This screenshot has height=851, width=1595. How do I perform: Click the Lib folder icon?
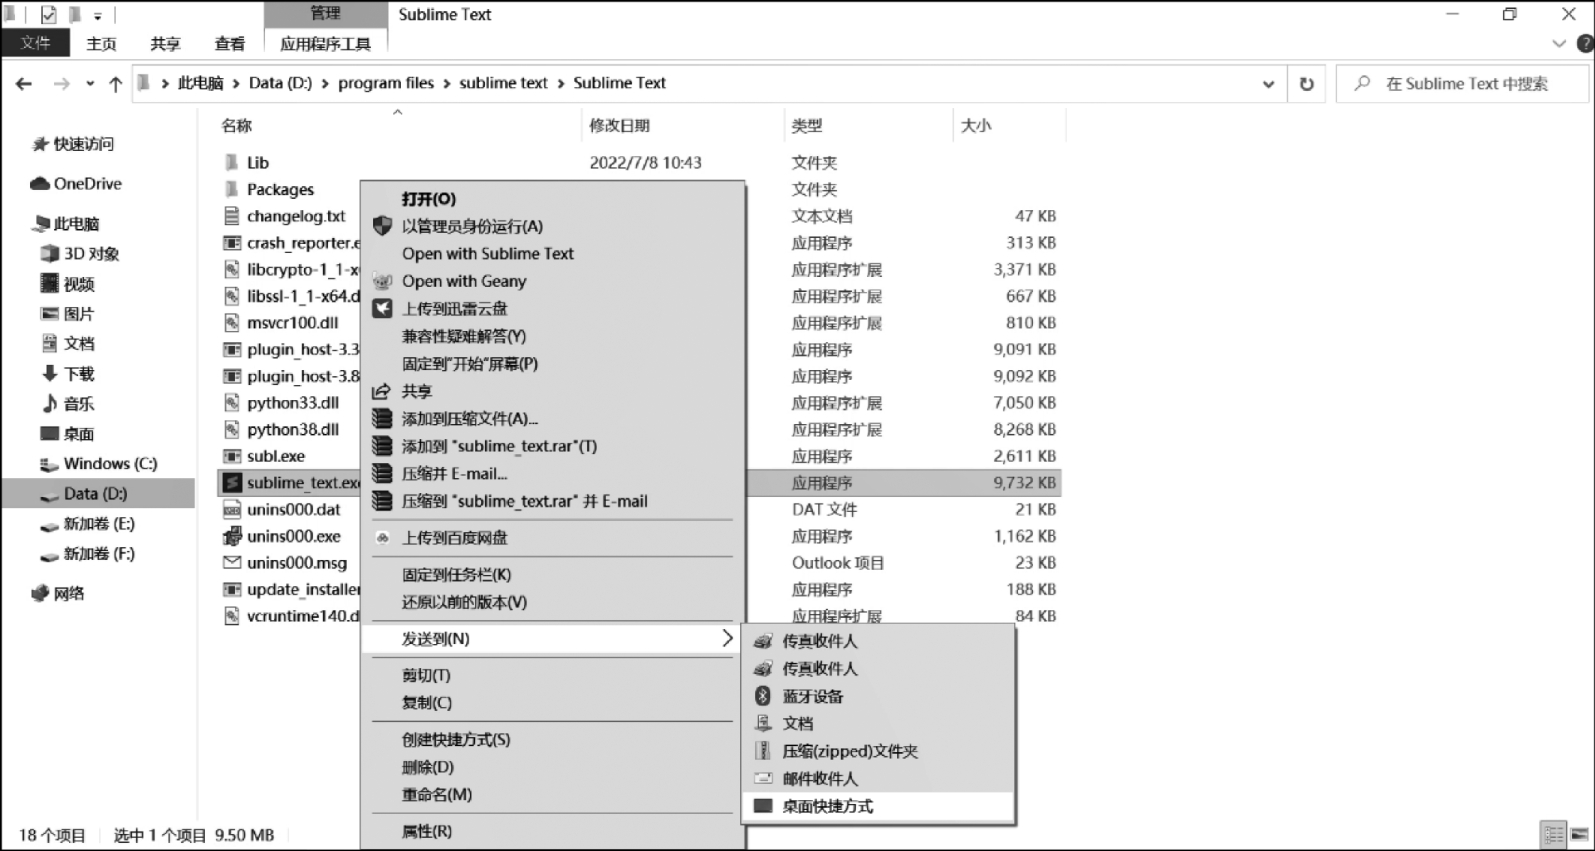232,162
